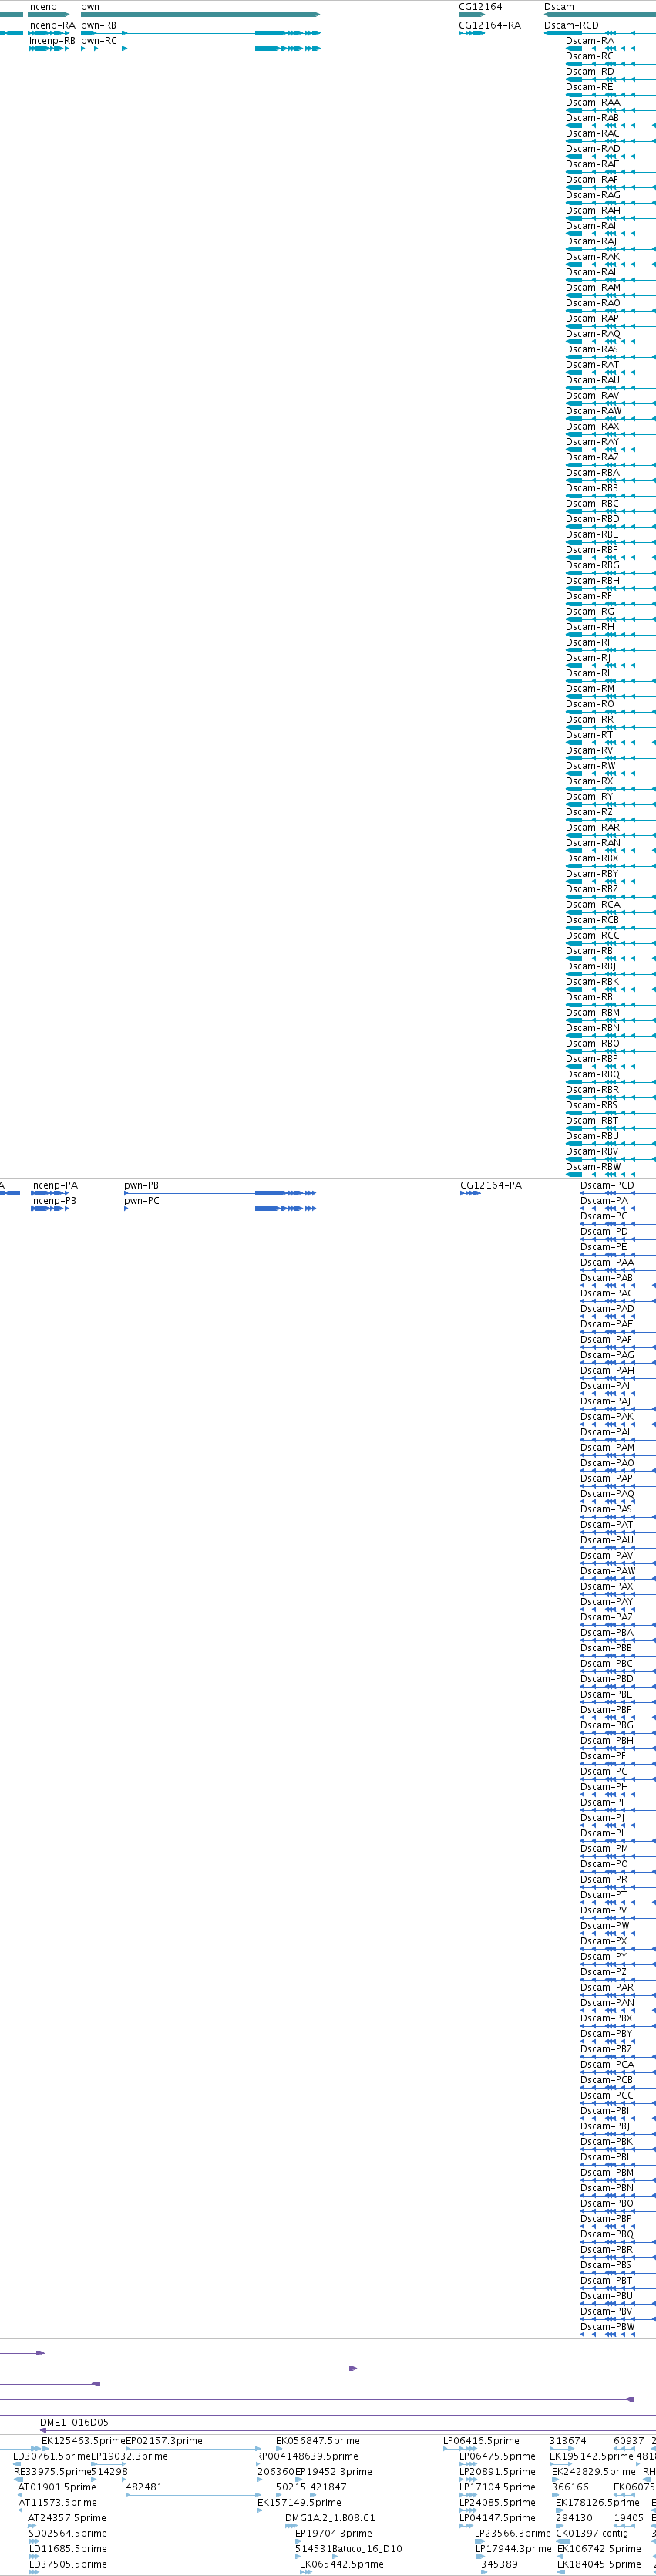The image size is (656, 2576).
Task: Select transcript Dscam-RCD
Action: (x=571, y=25)
